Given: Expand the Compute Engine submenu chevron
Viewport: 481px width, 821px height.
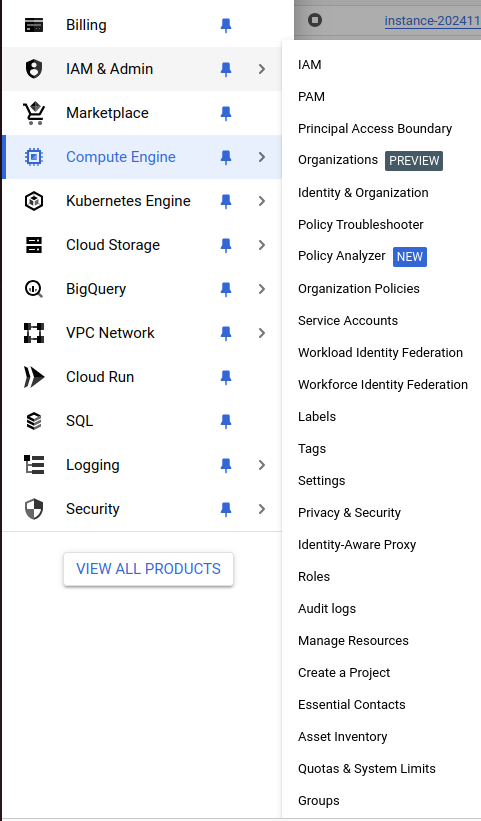Looking at the screenshot, I should point(262,157).
